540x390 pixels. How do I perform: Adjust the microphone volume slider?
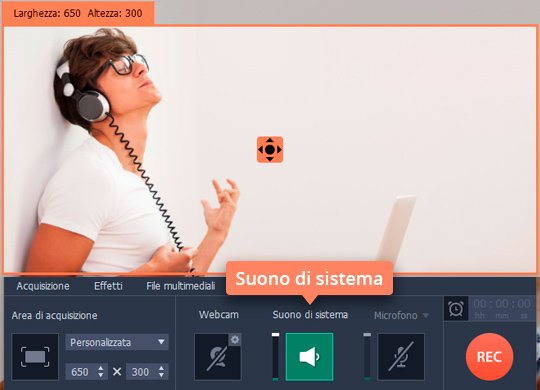coord(367,357)
